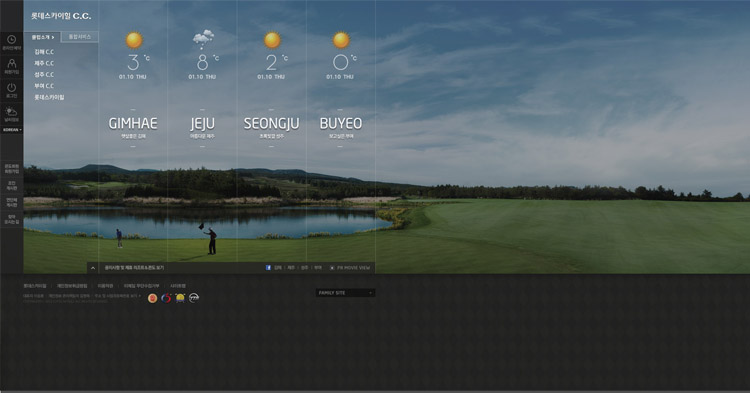Click the power icon to log in
Image resolution: width=750 pixels, height=393 pixels.
coord(11,87)
